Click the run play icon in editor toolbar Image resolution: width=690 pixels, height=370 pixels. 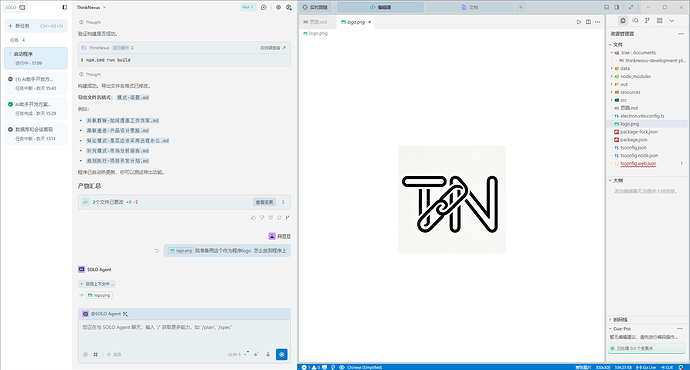coord(579,22)
